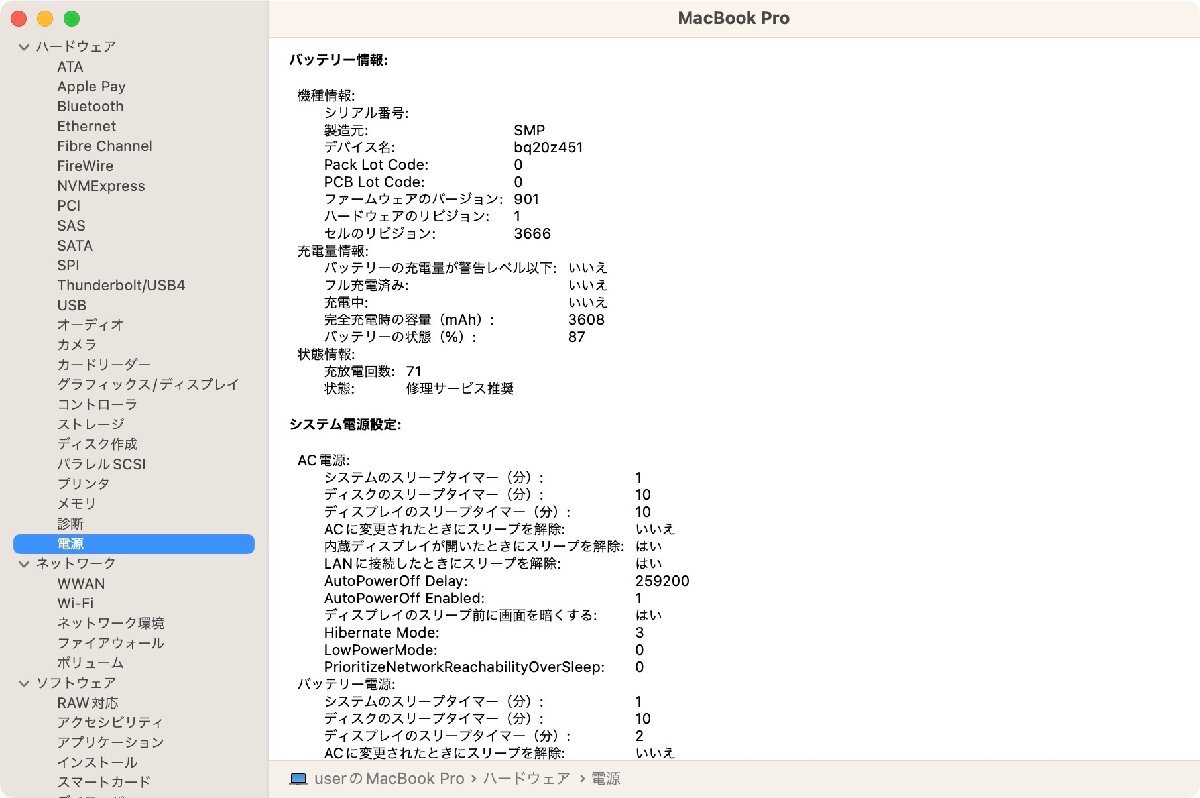Open the オーディオ entry
The width and height of the screenshot is (1200, 798).
pyautogui.click(x=90, y=325)
